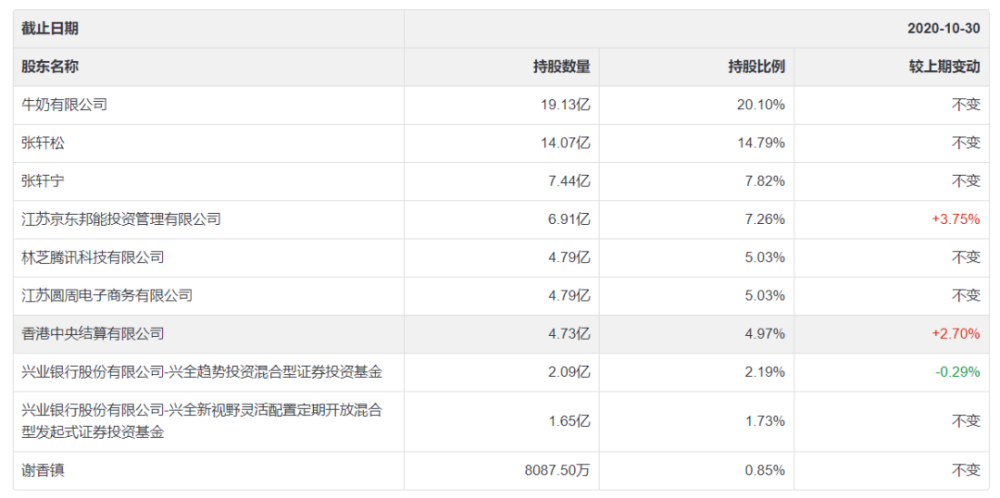Click the 19.13亿 holding amount
The width and height of the screenshot is (1000, 498).
pyautogui.click(x=566, y=105)
